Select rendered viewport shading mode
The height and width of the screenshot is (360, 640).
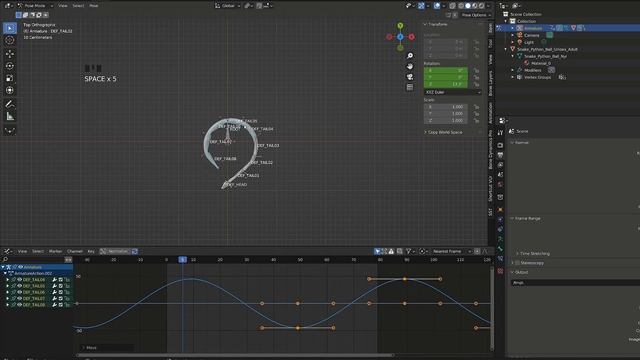tap(482, 6)
